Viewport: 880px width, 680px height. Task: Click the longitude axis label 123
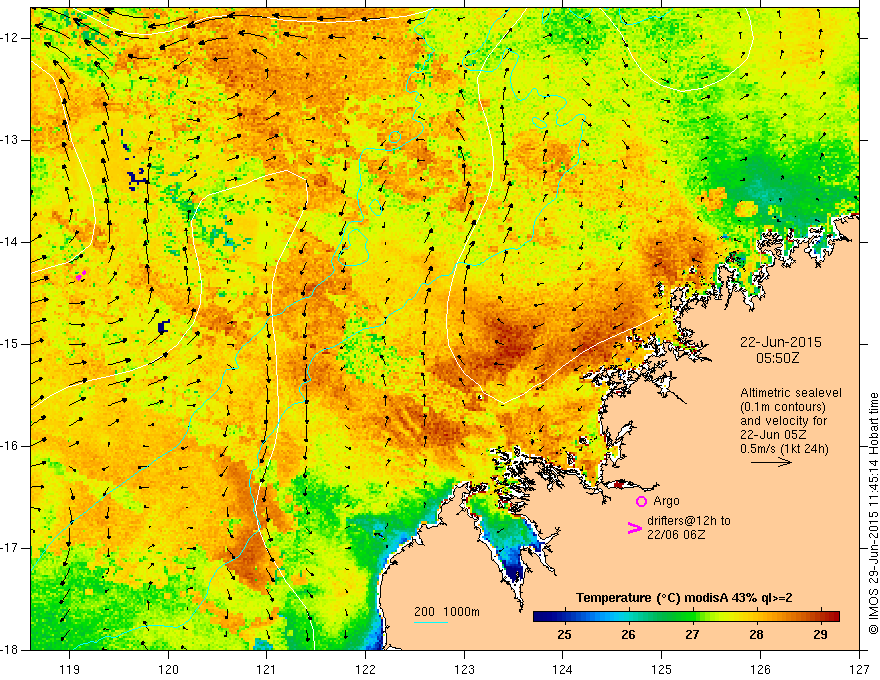[x=464, y=670]
